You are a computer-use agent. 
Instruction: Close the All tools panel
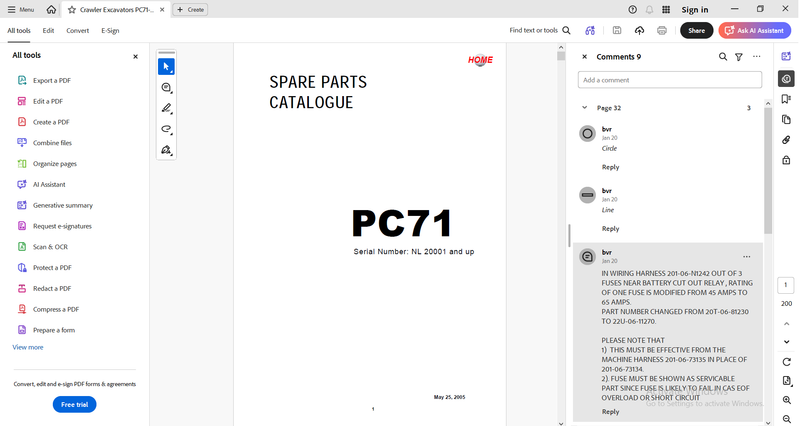click(135, 57)
